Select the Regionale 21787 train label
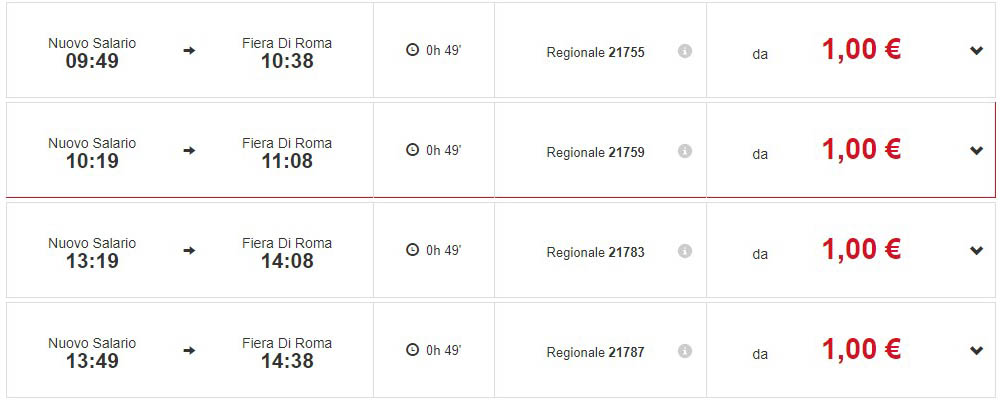The image size is (1000, 400). point(595,352)
